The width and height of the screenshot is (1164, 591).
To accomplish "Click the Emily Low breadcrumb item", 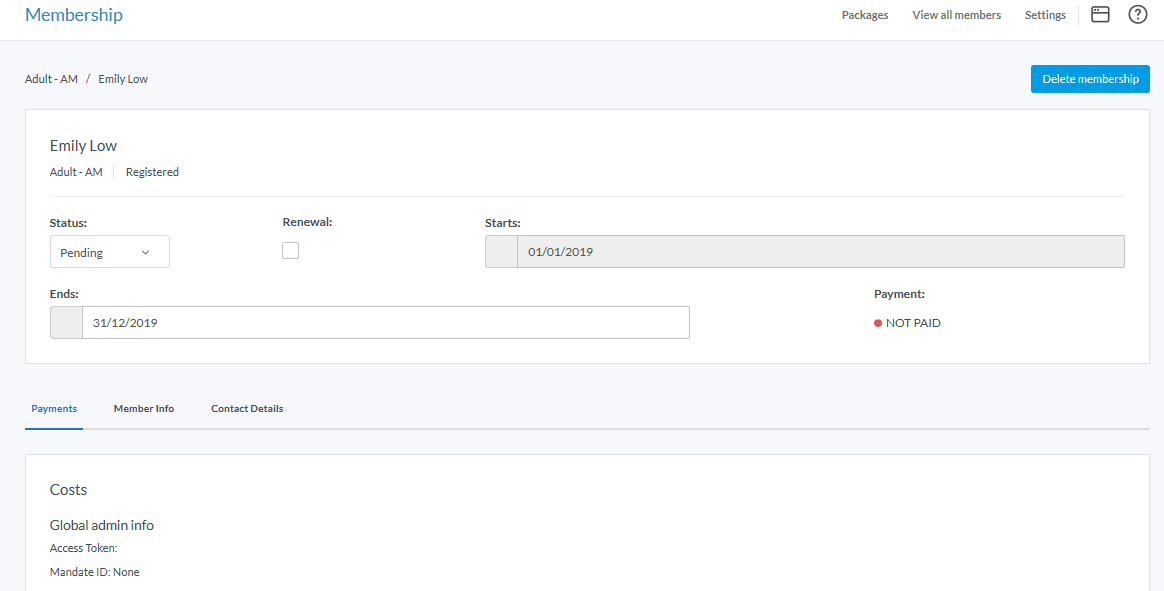I will 123,79.
